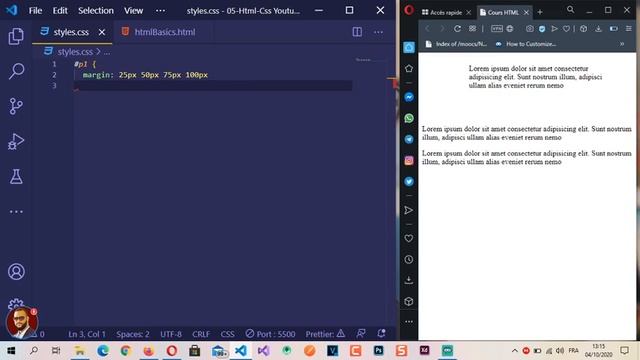Click the Opera snapshot camera icon
The height and width of the screenshot is (360, 640).
click(529, 29)
